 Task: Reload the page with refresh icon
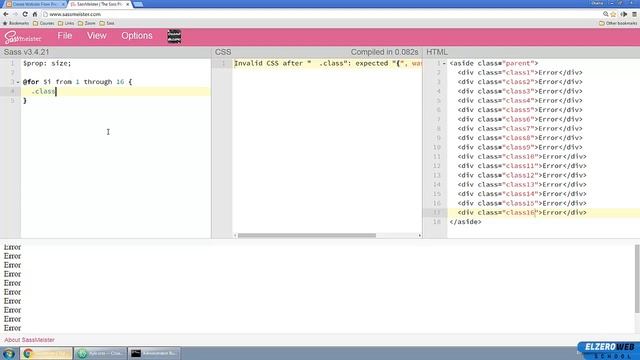click(x=25, y=14)
